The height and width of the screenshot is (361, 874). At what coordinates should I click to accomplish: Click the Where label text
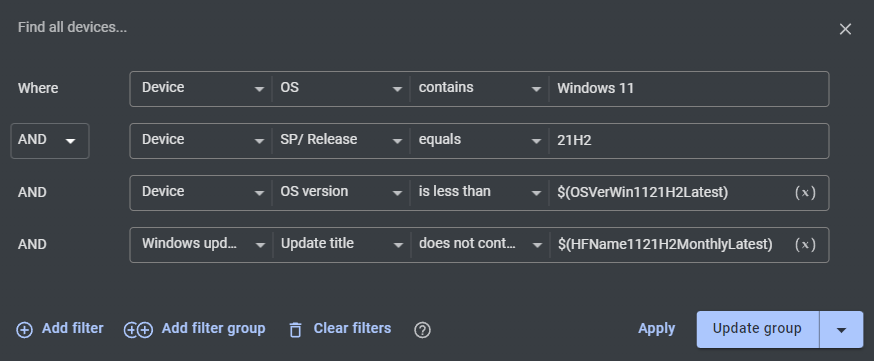click(x=38, y=89)
